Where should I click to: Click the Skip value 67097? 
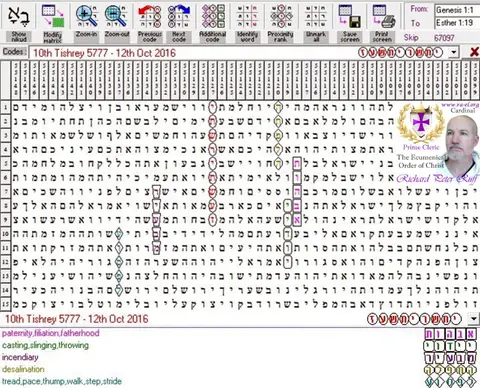point(444,38)
